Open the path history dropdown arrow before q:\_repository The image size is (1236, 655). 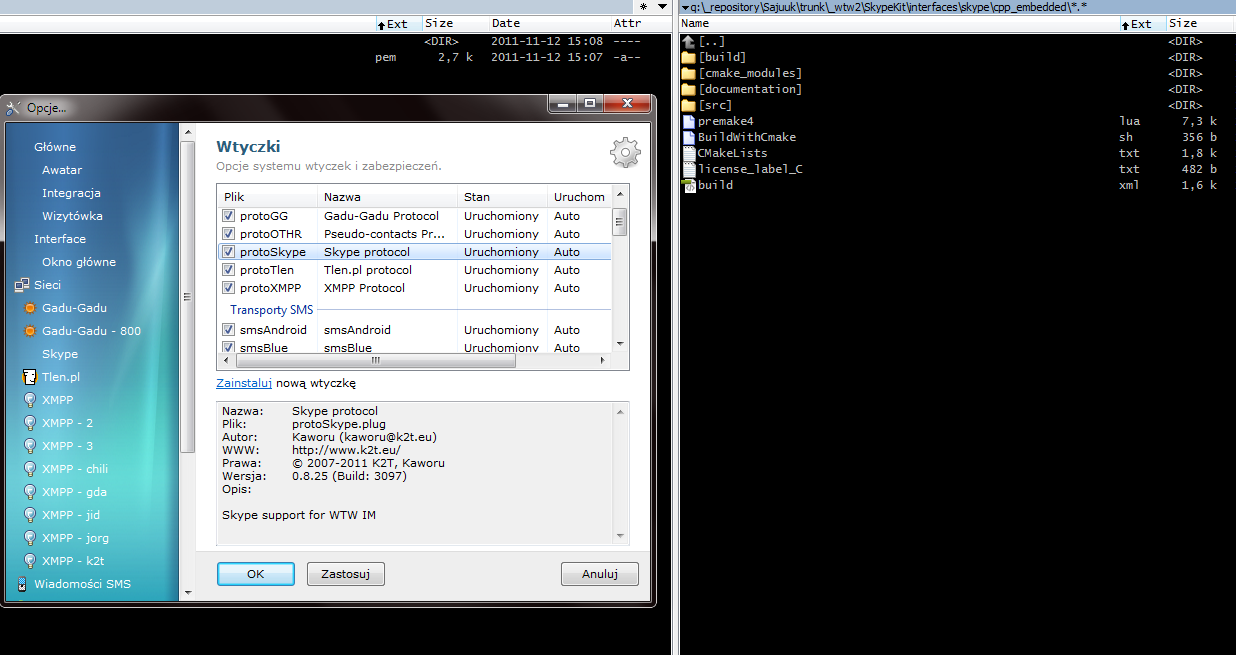[x=685, y=7]
